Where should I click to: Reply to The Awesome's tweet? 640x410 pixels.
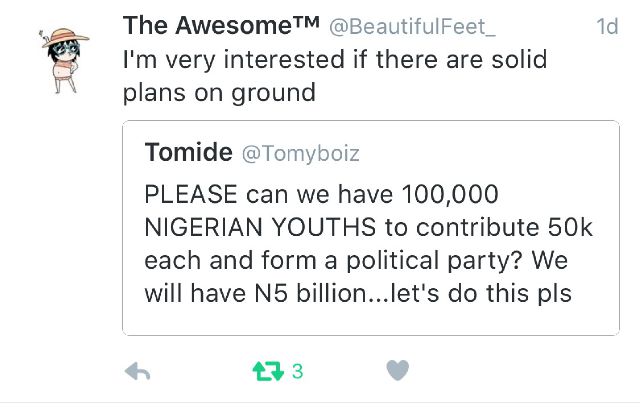tap(138, 371)
